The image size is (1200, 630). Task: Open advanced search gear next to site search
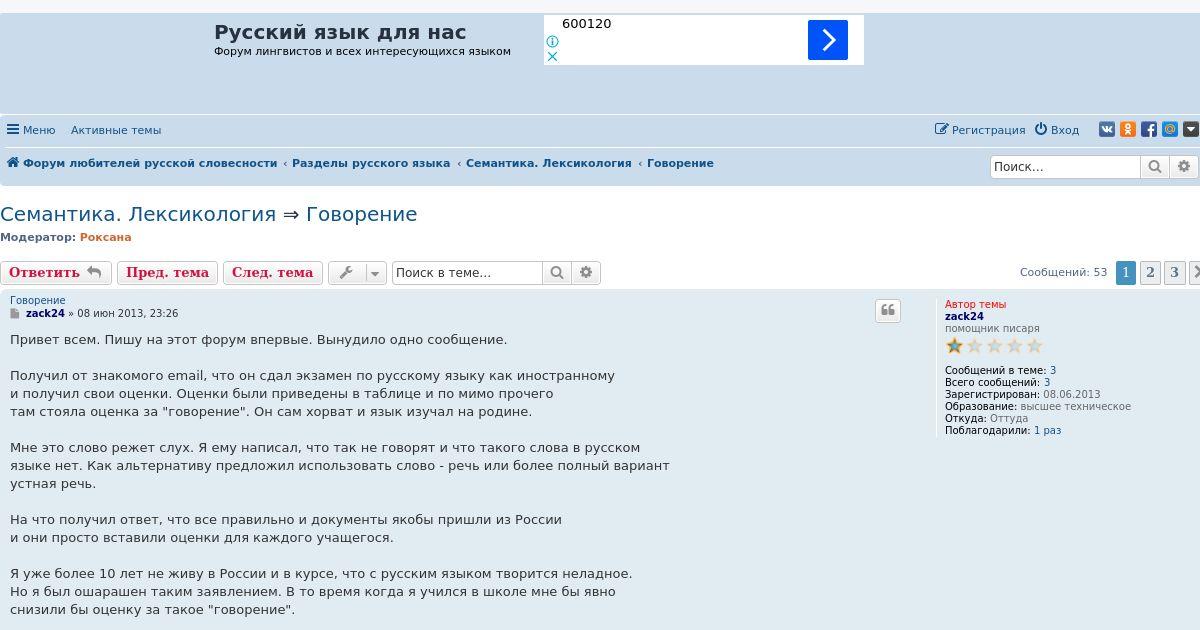coord(1184,167)
